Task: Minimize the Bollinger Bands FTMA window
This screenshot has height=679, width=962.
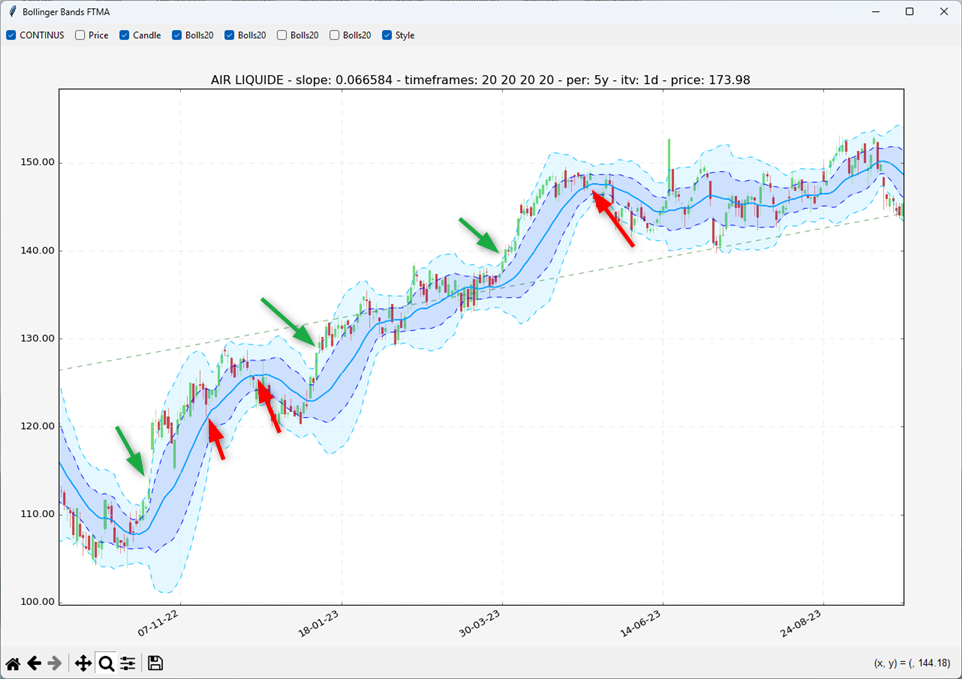Action: (x=876, y=12)
